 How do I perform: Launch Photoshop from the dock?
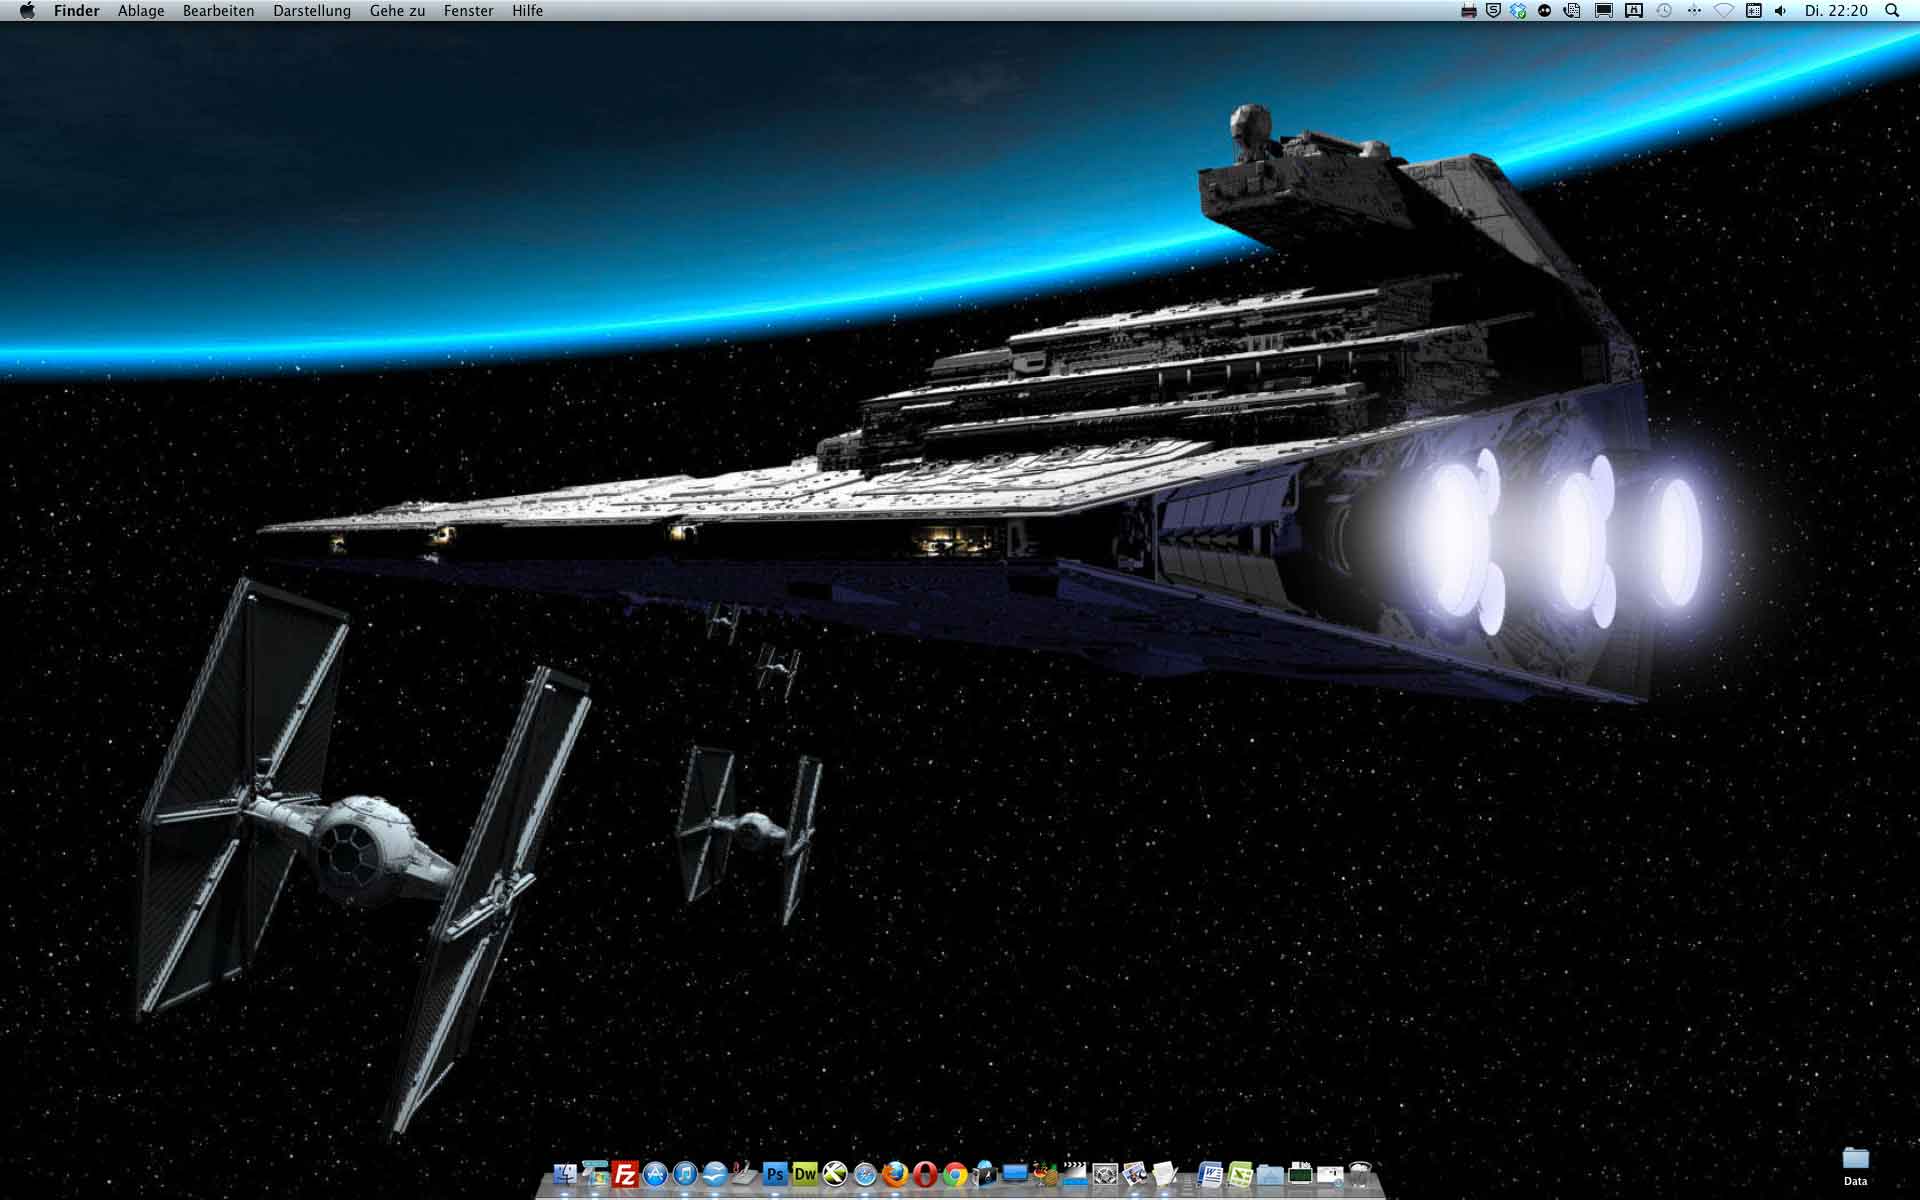(775, 1174)
